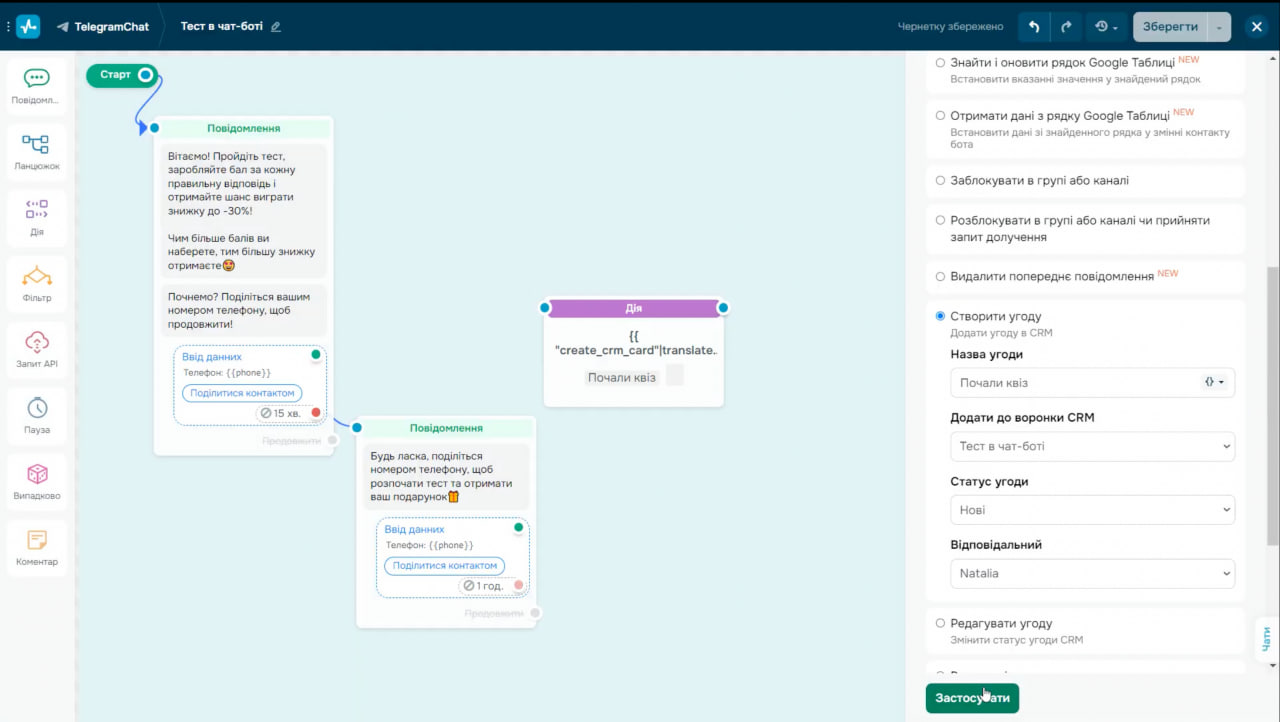
Task: Click the first Повідомлення block's input connector dot
Action: pos(155,128)
